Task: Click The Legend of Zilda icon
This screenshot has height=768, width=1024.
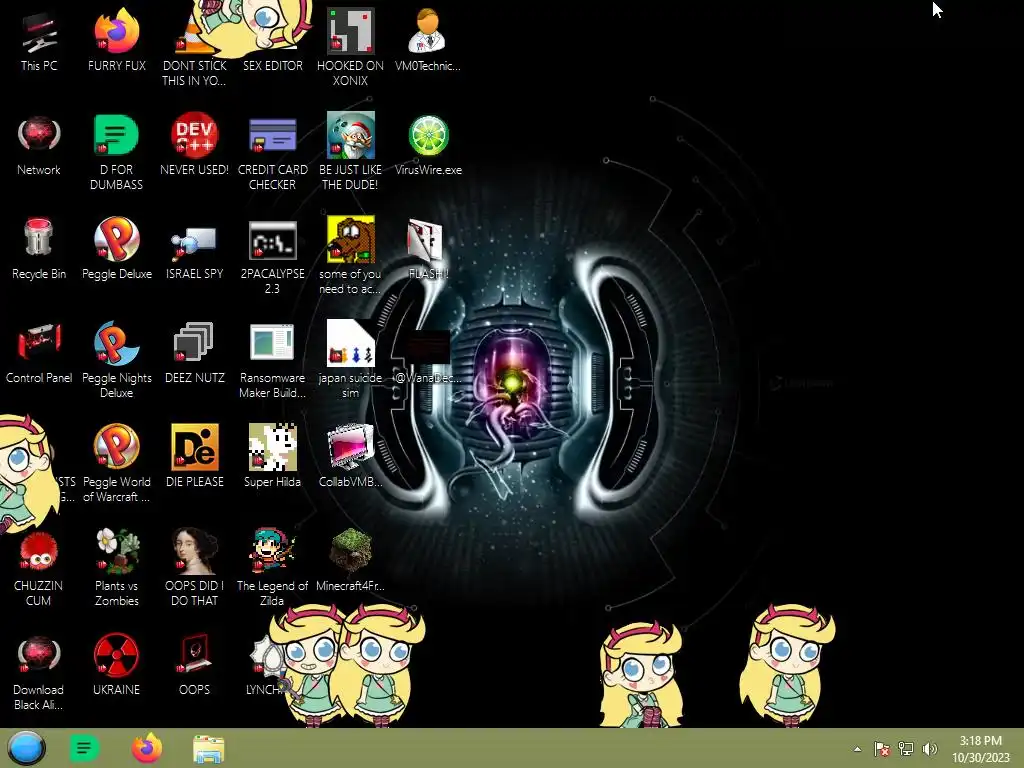Action: (x=272, y=568)
